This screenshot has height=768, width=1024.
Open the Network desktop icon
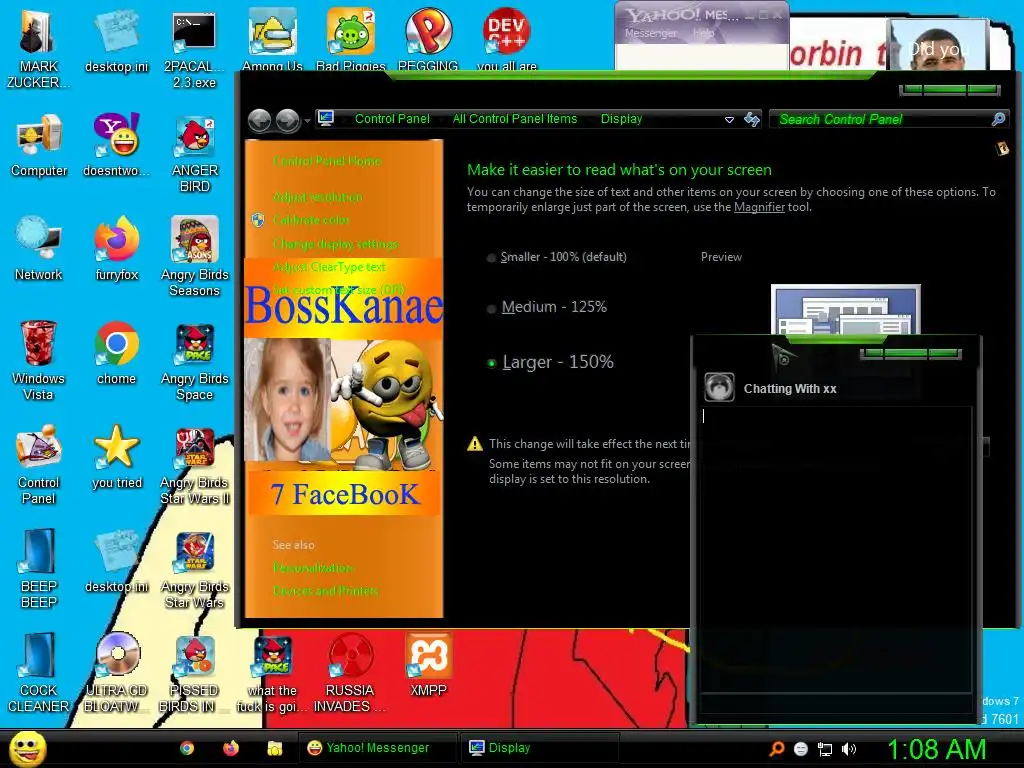click(39, 249)
